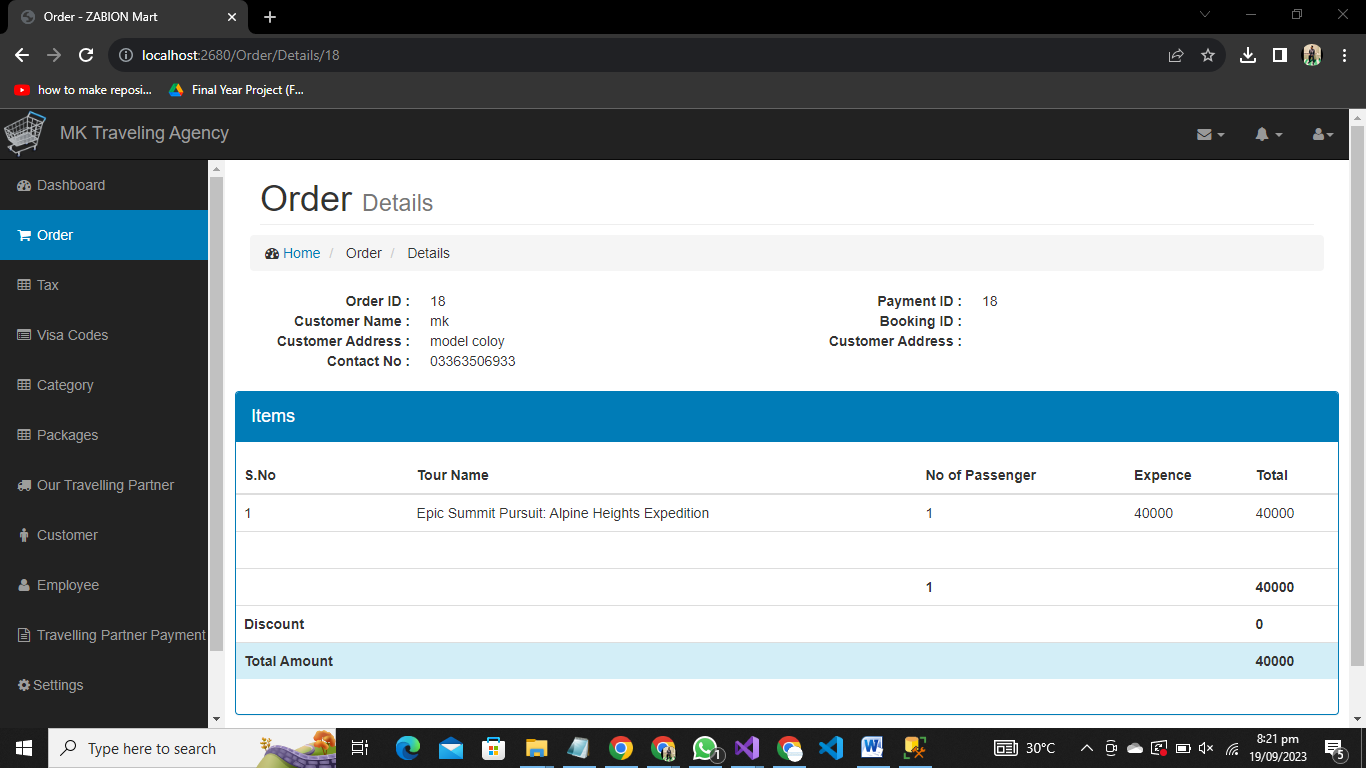The width and height of the screenshot is (1366, 768).
Task: Open the user account dropdown
Action: click(1322, 133)
